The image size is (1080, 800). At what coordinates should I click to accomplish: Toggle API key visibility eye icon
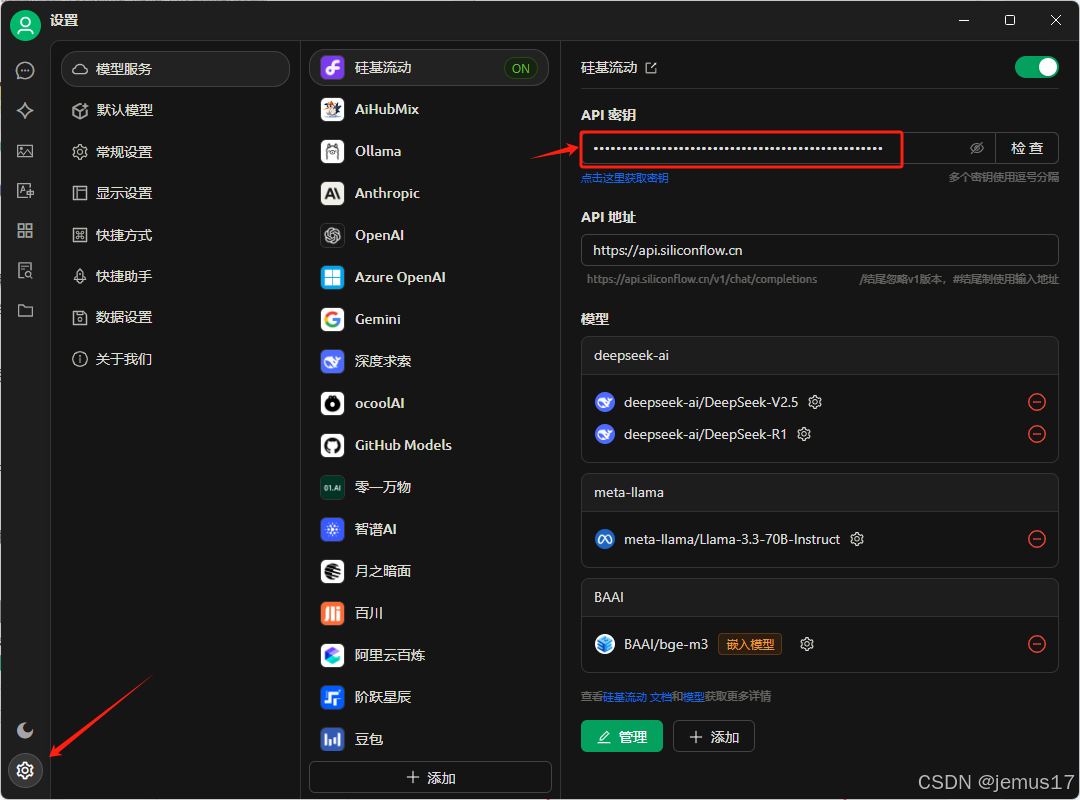point(977,148)
